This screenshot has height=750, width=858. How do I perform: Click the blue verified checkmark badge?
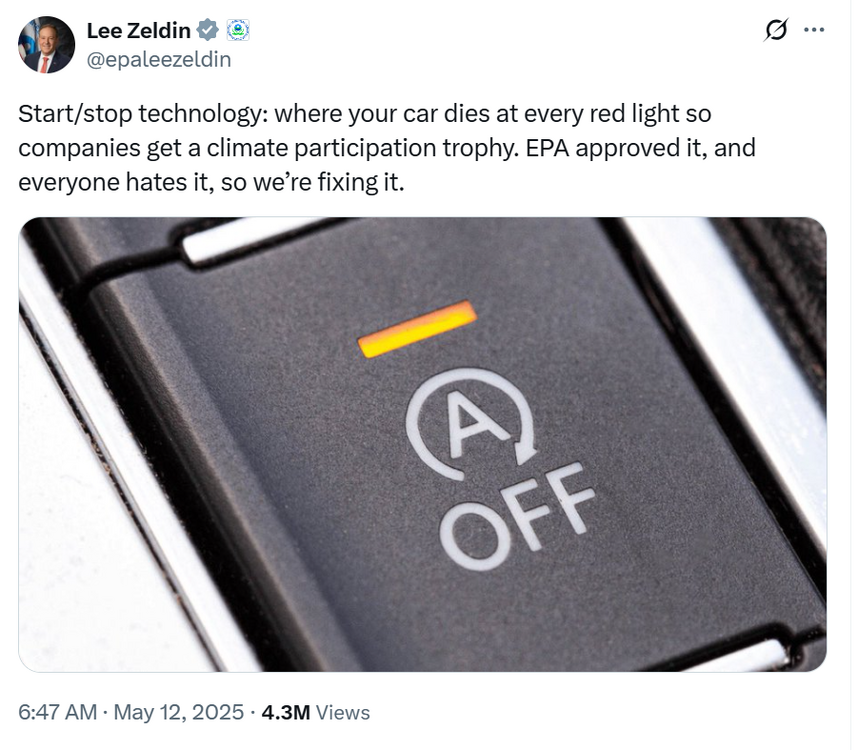[209, 31]
